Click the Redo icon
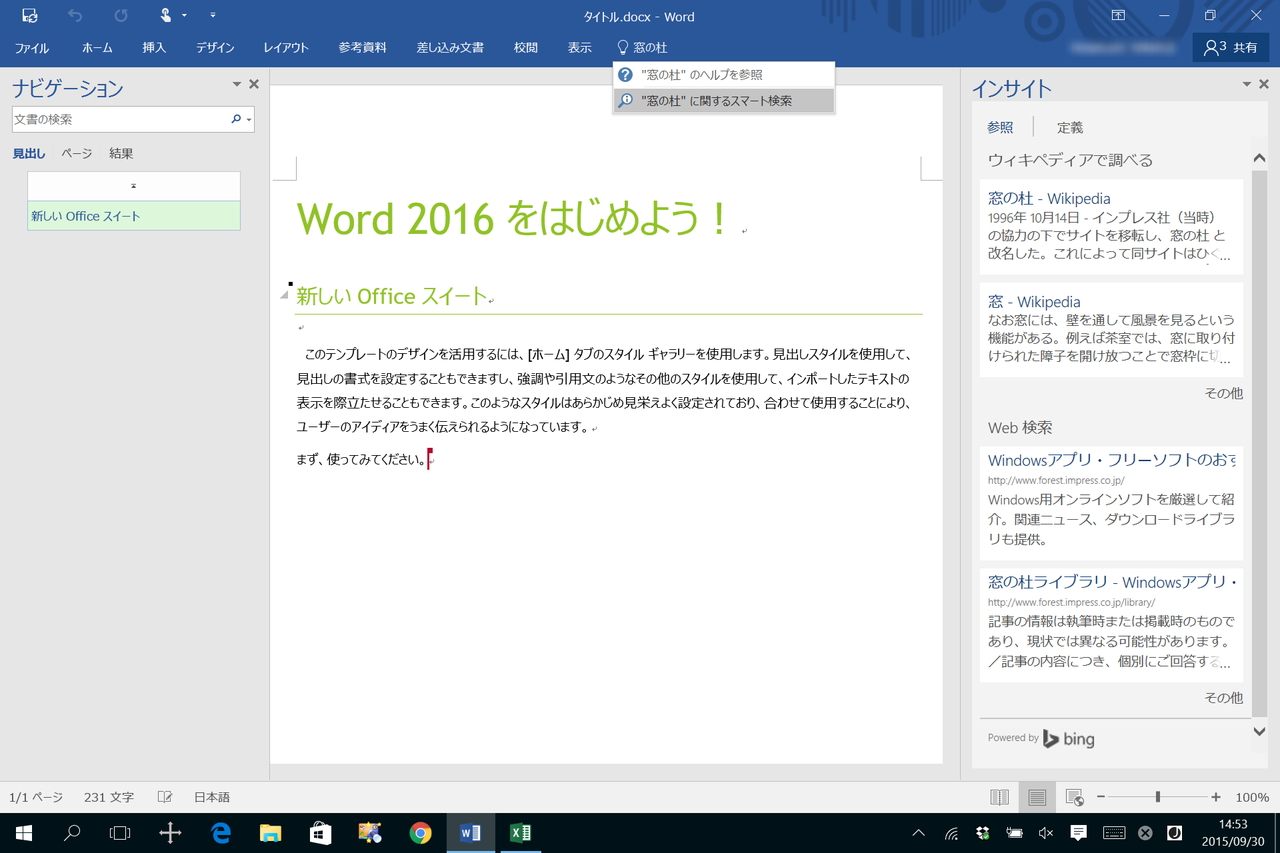 (120, 15)
